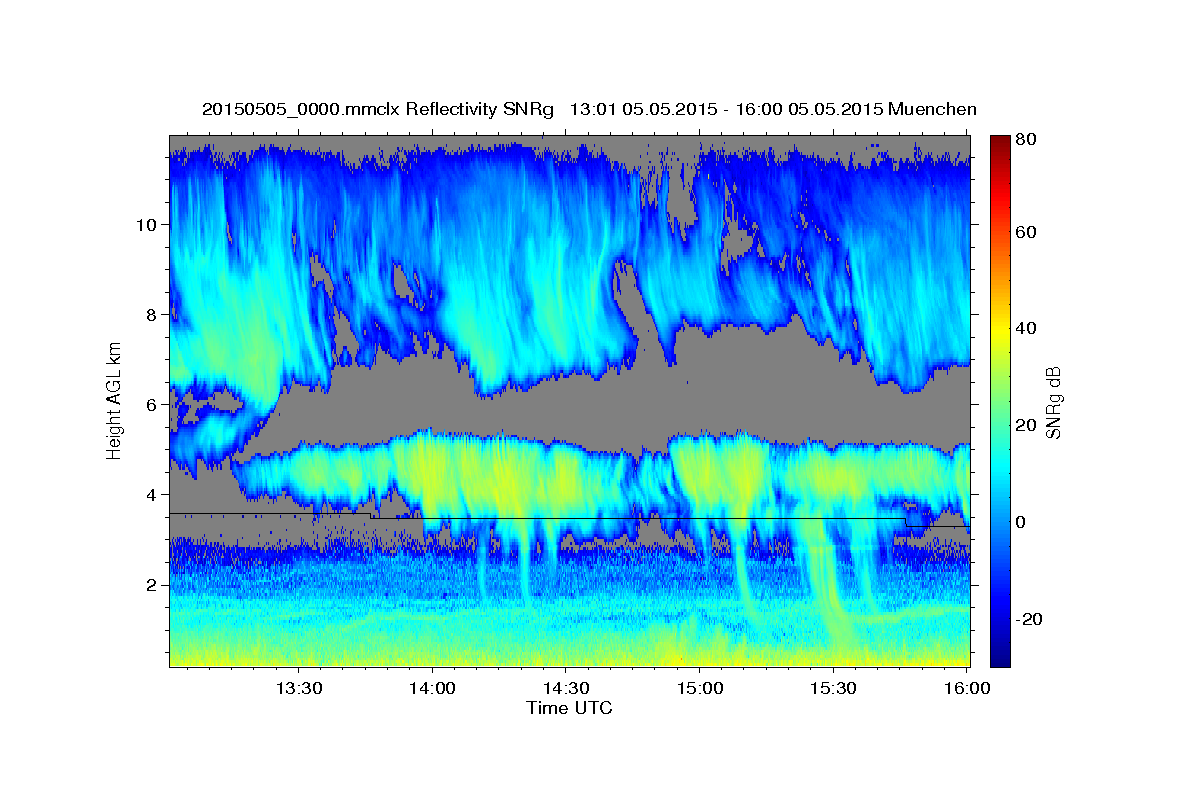Click the 14:00 time tick label
Viewport: 1200px width, 800px height.
(432, 688)
